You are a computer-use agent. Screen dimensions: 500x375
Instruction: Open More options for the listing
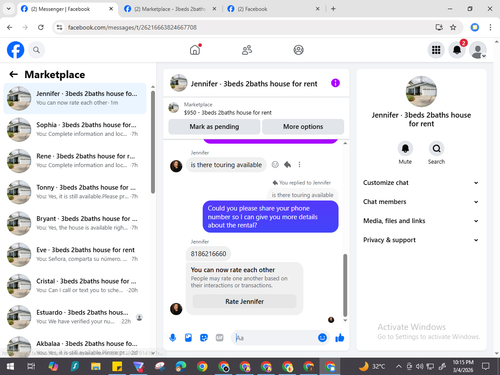pos(303,127)
